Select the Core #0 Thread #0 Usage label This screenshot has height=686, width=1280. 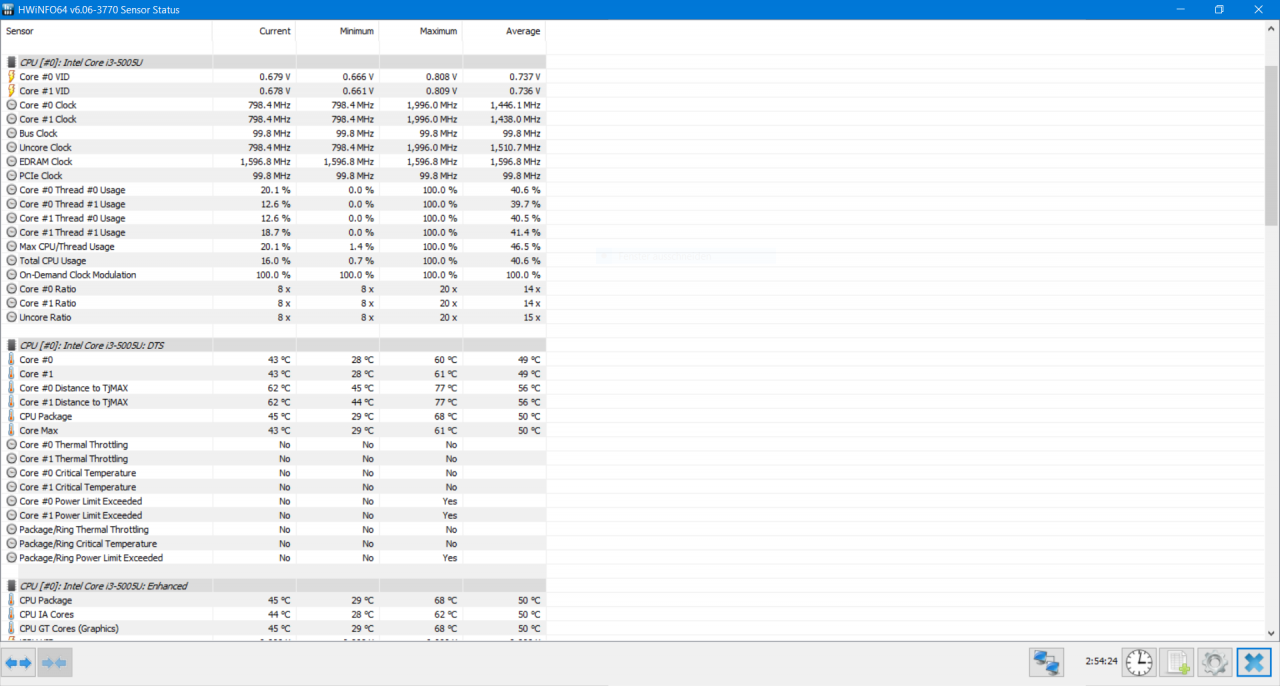72,190
